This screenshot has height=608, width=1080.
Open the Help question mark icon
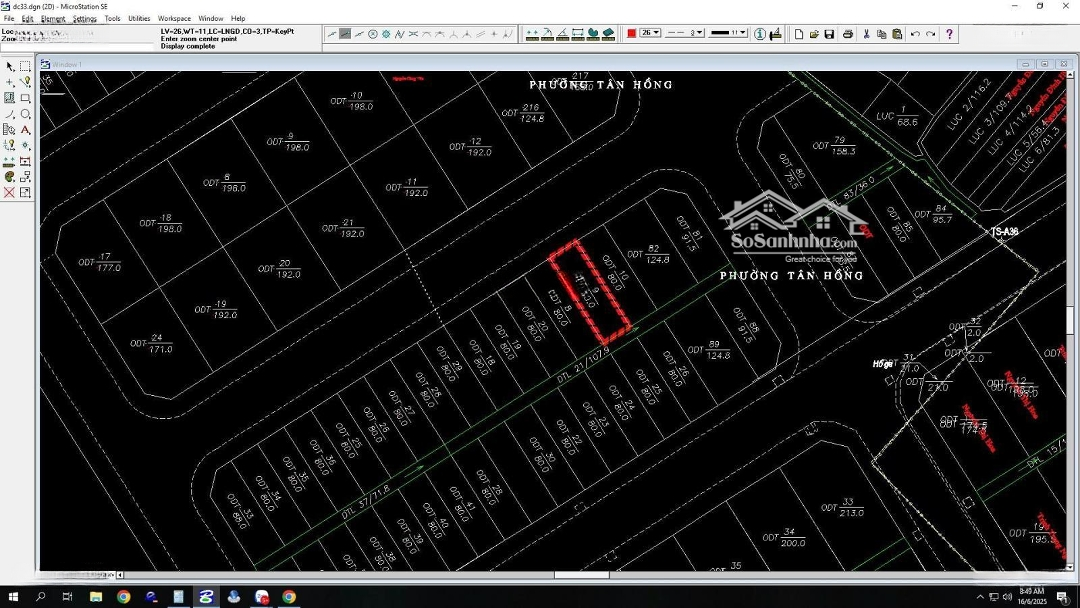tap(949, 34)
